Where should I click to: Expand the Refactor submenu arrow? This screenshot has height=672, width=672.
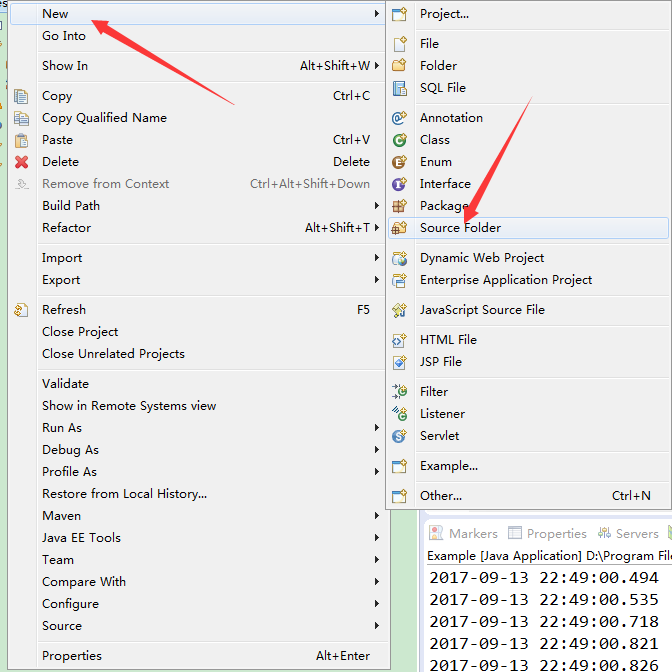point(376,228)
